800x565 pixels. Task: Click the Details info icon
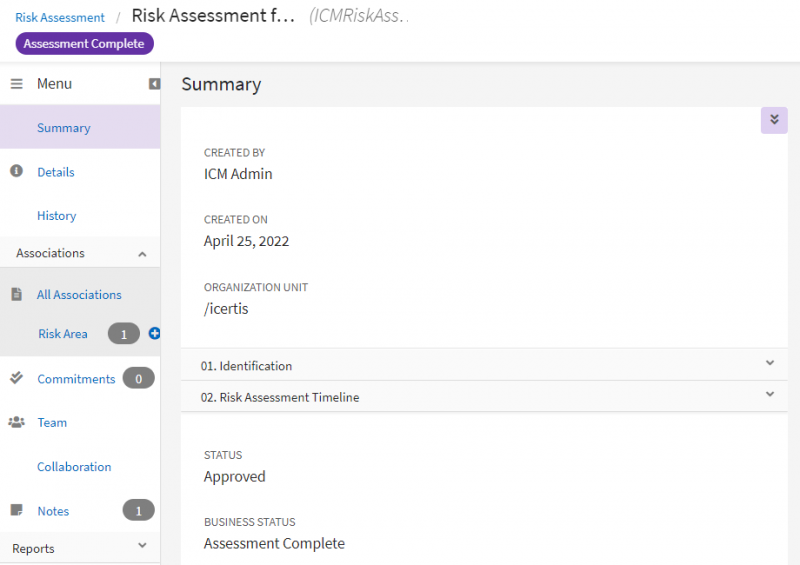[16, 171]
